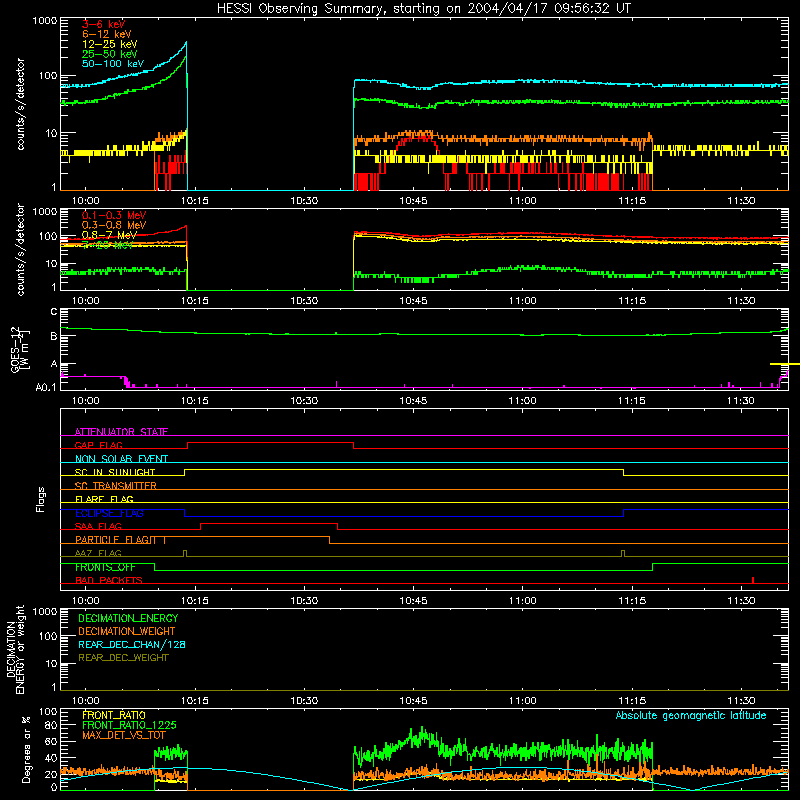Click the 10:30 tick under the GOES panel
800x800 pixels.
pos(304,401)
